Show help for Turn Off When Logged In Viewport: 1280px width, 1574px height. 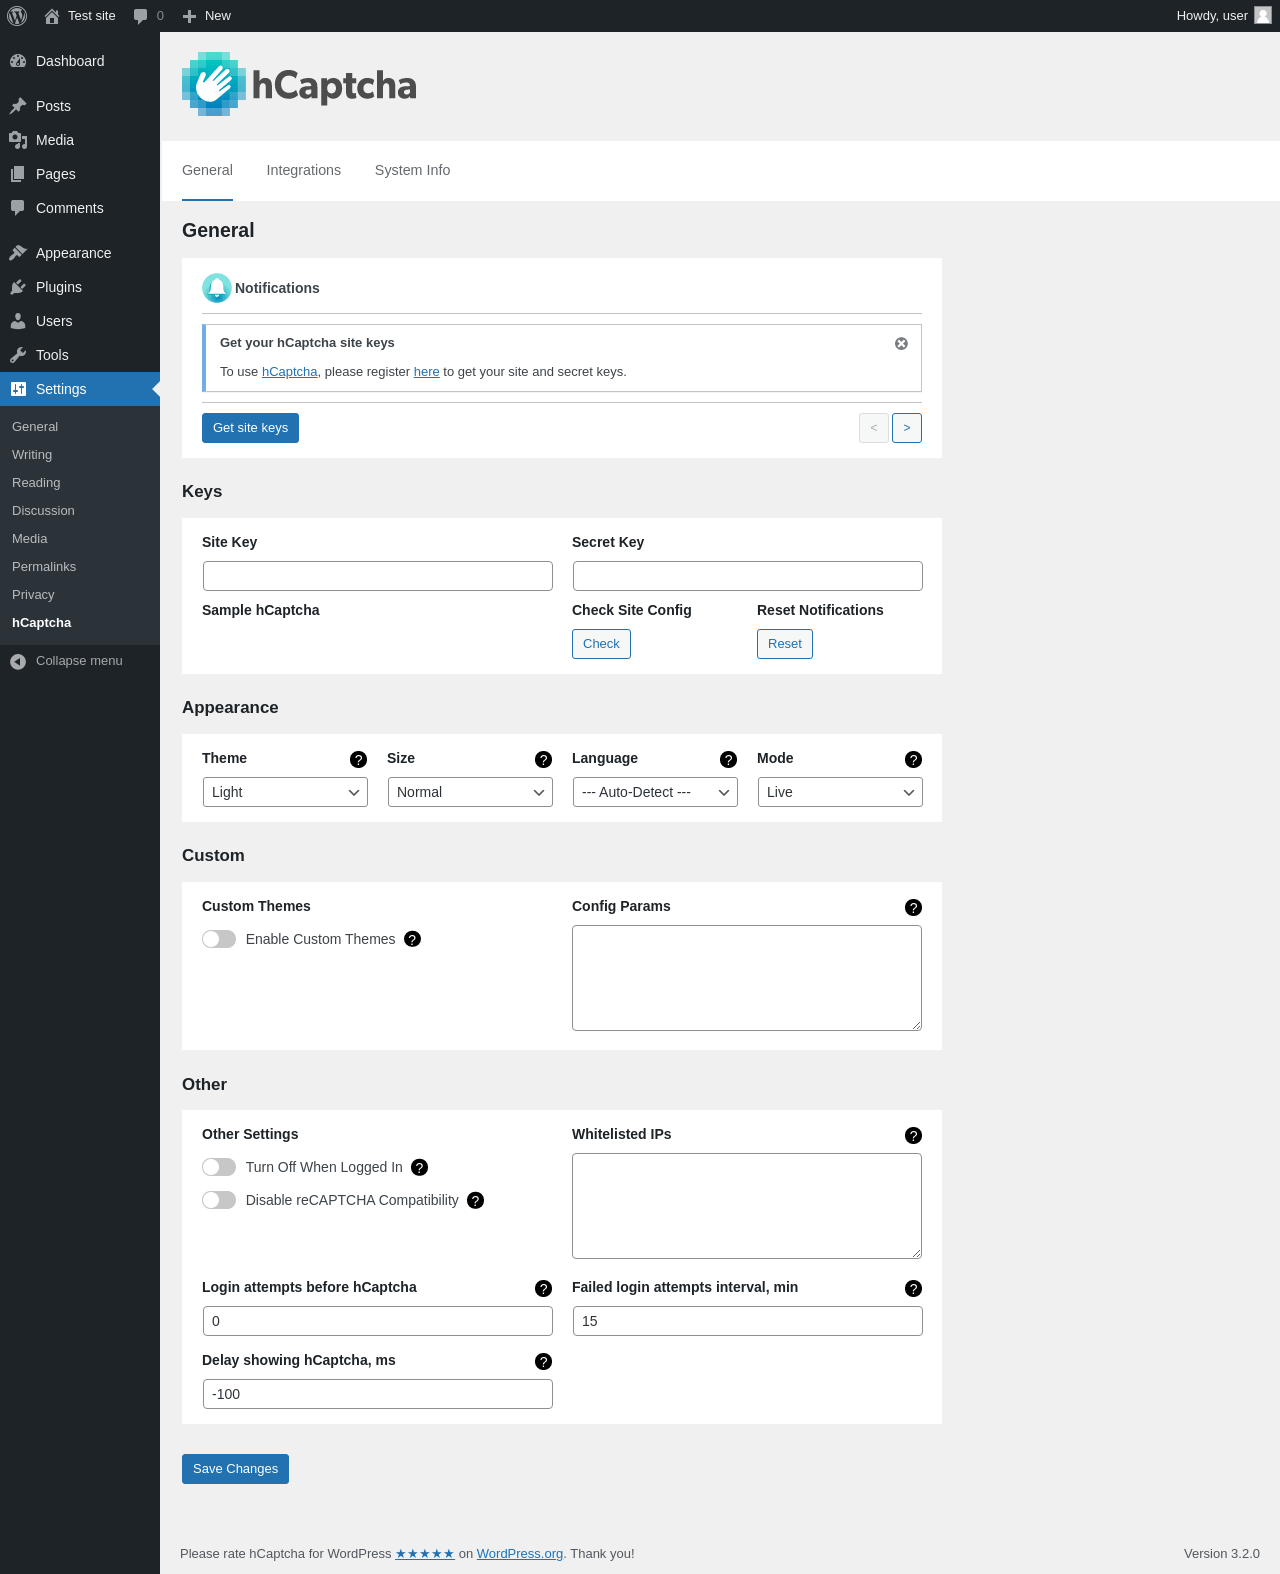(420, 1167)
